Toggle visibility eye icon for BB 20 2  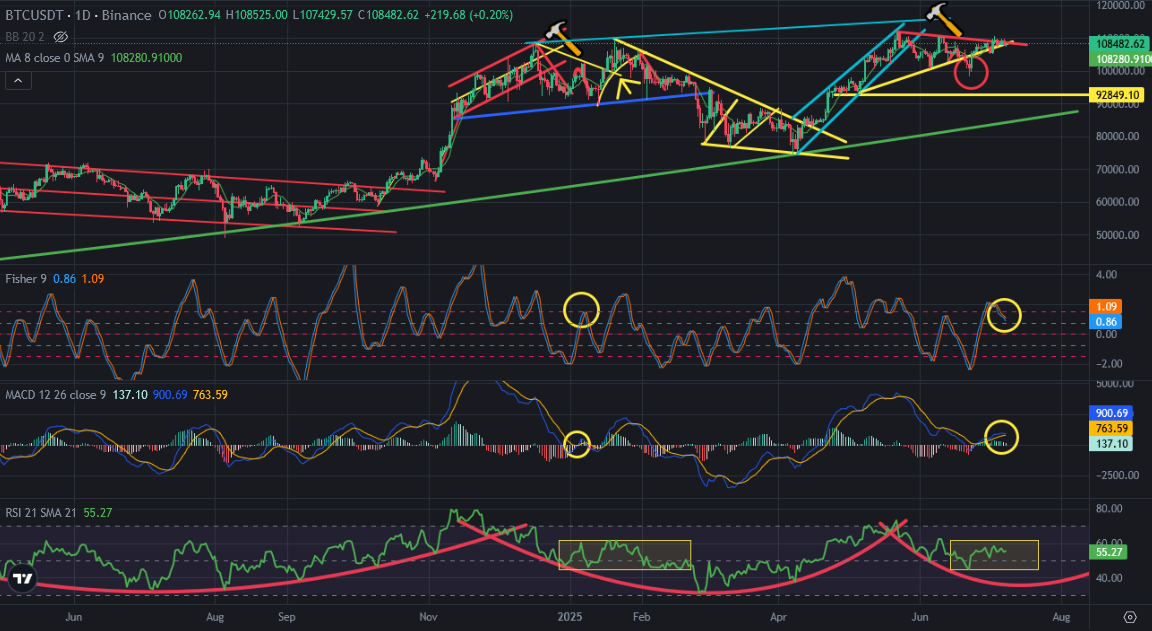61,36
